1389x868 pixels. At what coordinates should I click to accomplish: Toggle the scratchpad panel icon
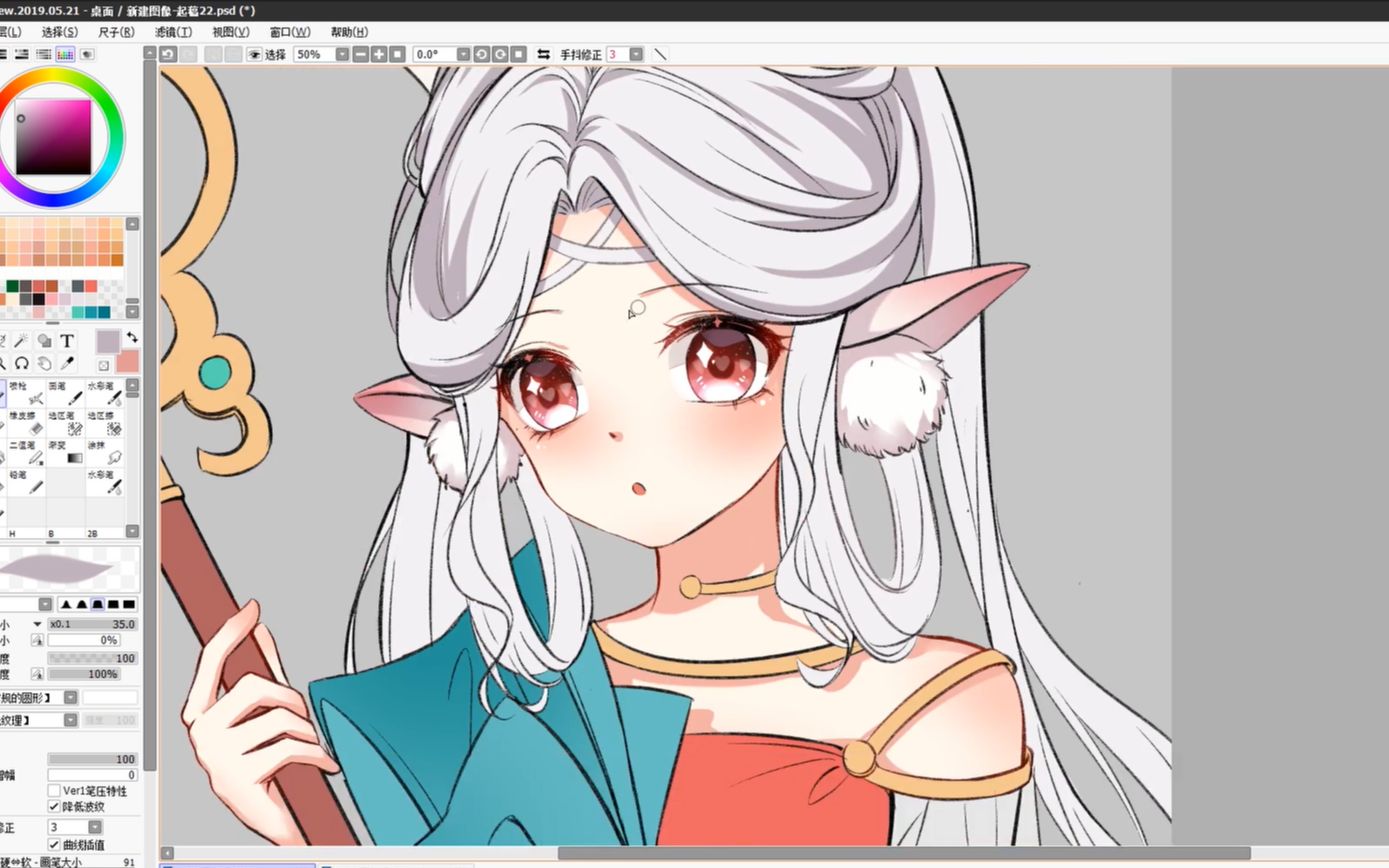[x=87, y=54]
